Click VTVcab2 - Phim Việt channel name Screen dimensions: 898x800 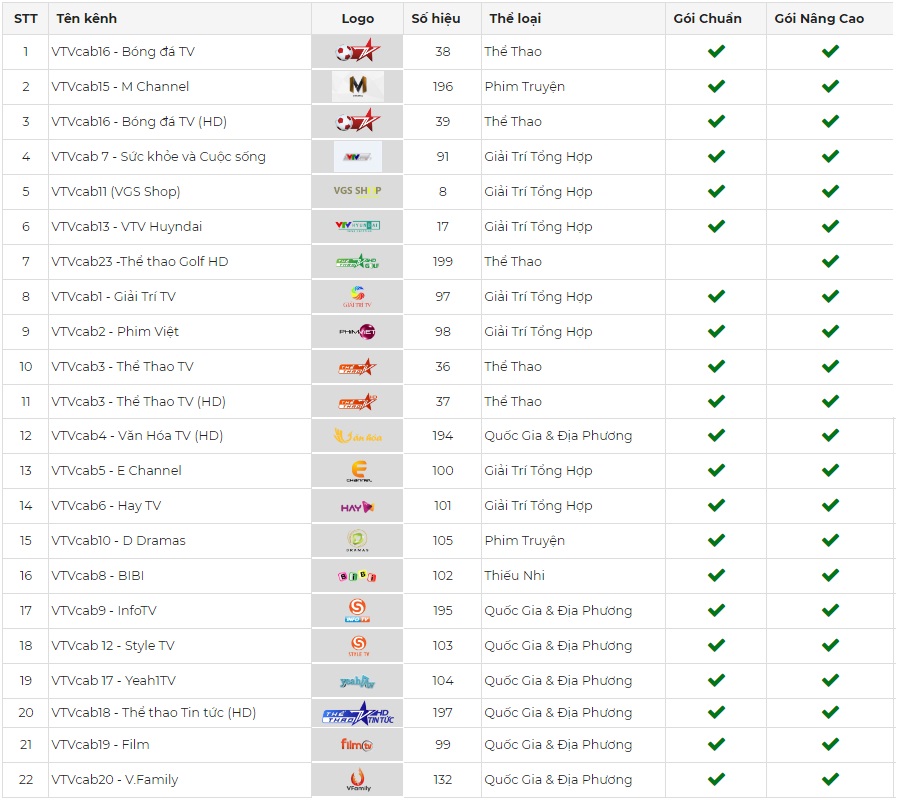115,331
